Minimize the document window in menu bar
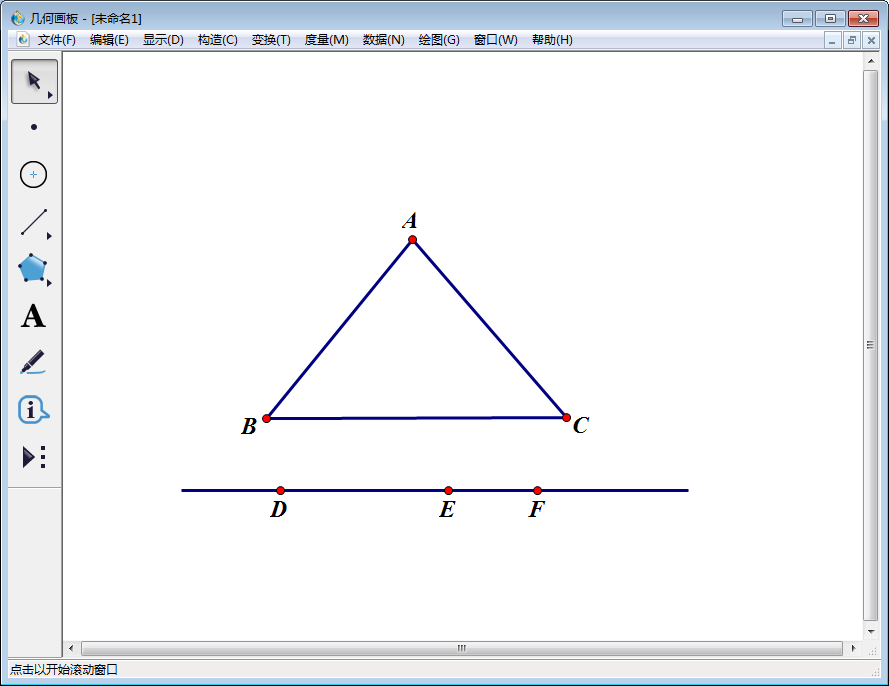The image size is (889, 686). [832, 40]
